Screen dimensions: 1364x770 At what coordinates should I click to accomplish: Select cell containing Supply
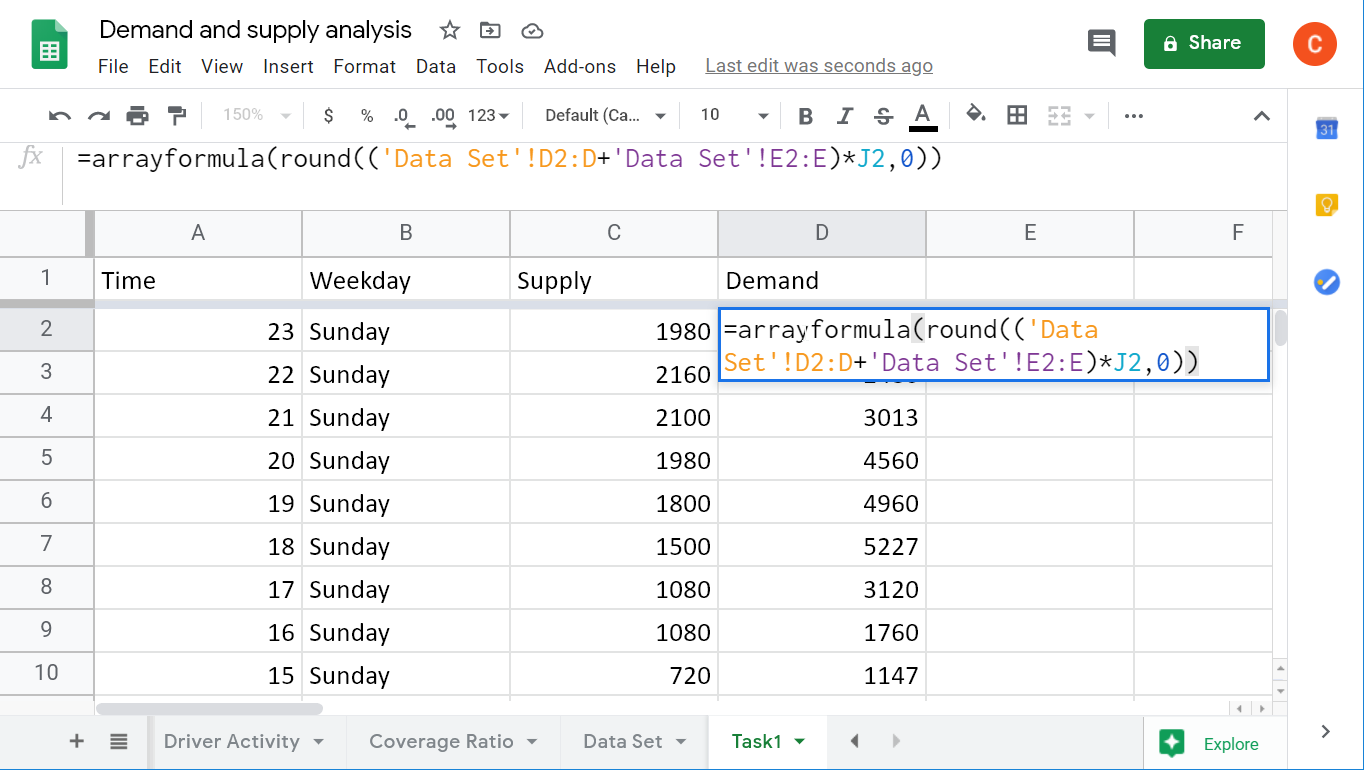tap(614, 280)
